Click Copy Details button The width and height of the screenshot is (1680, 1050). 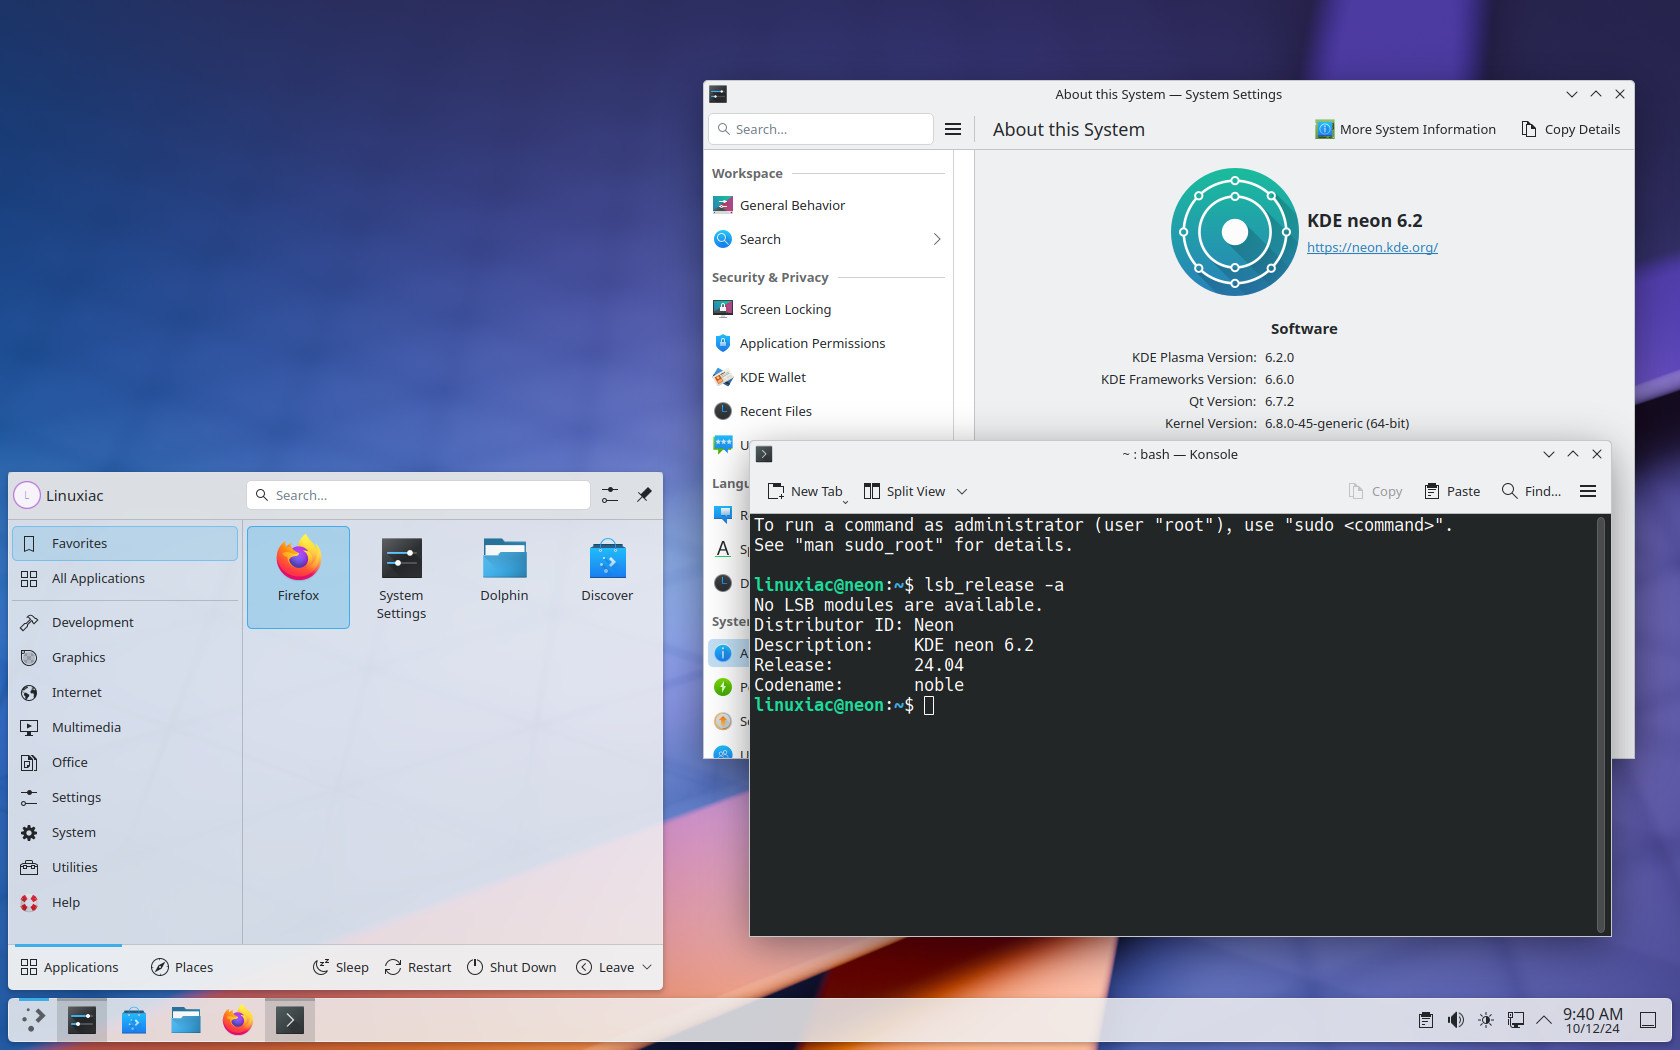(x=1570, y=129)
